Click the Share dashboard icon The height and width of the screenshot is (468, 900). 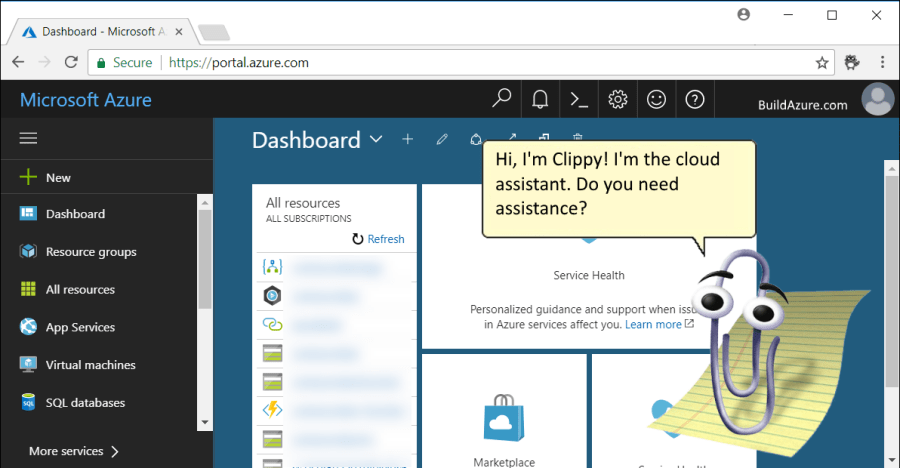coord(476,138)
